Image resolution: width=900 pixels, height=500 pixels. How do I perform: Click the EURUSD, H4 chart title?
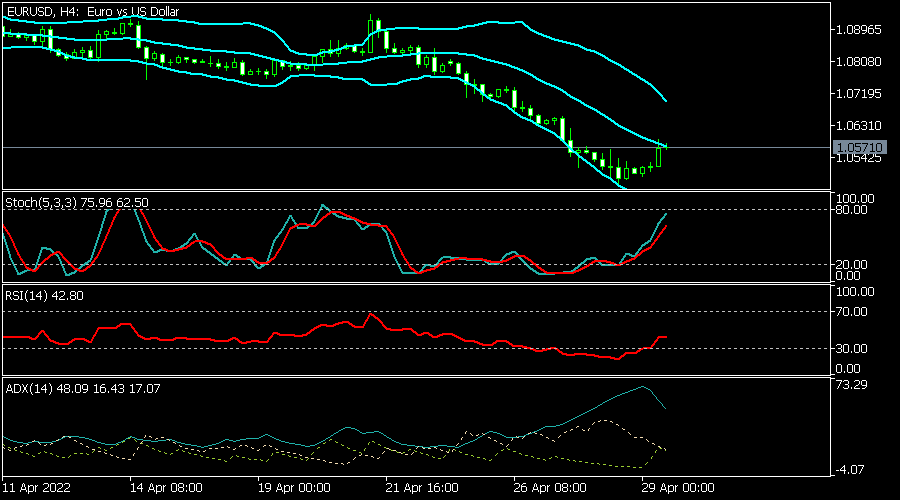pyautogui.click(x=92, y=11)
